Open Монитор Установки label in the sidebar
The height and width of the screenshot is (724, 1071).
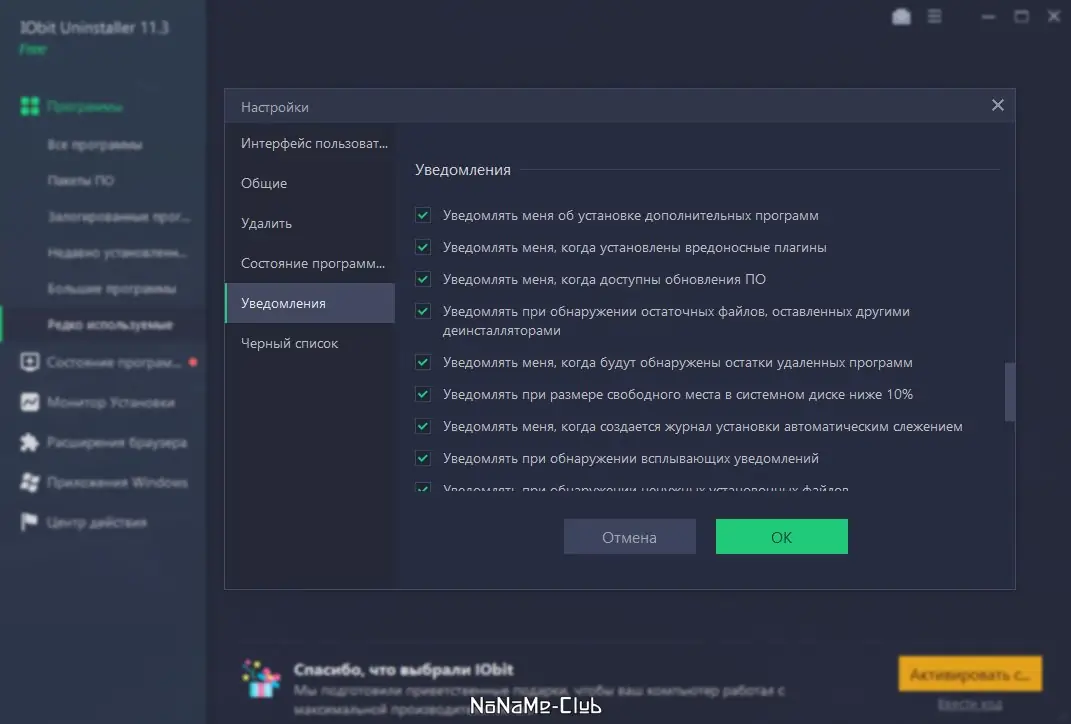click(111, 402)
